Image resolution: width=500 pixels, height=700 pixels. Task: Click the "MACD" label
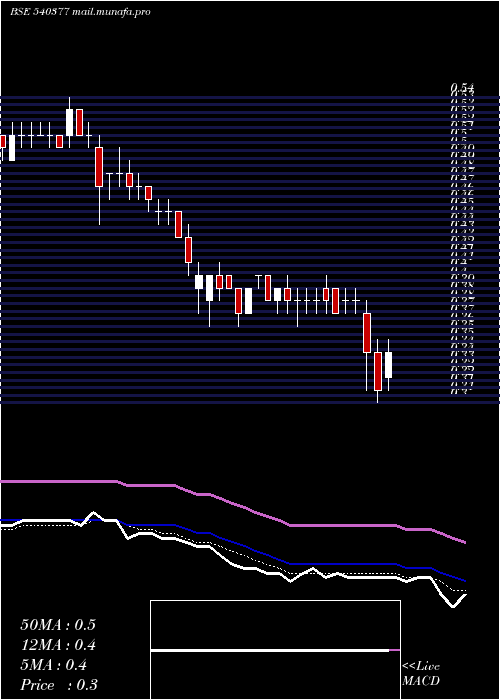click(421, 681)
